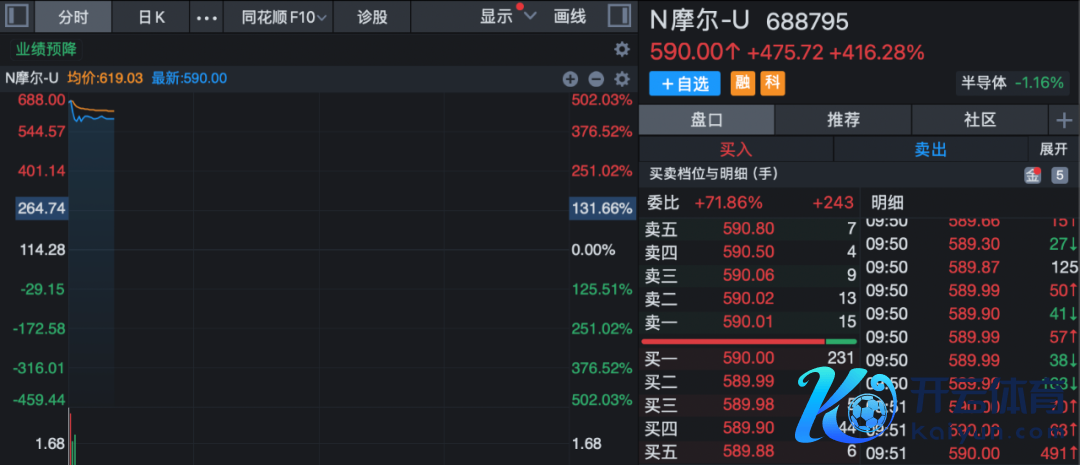The image size is (1080, 465).
Task: Click the orange 融 margin badge
Action: coord(743,84)
